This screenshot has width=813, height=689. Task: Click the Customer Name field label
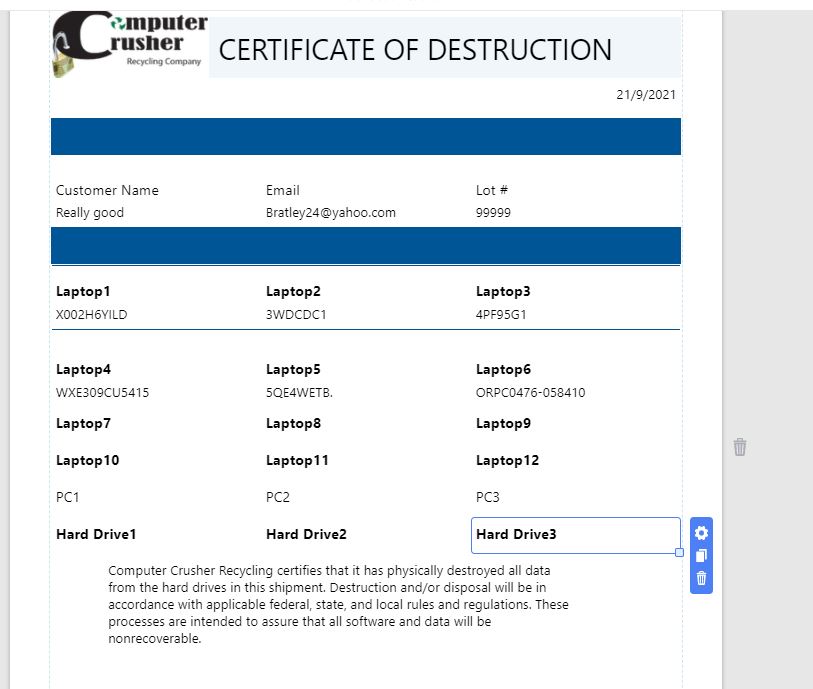pyautogui.click(x=107, y=190)
